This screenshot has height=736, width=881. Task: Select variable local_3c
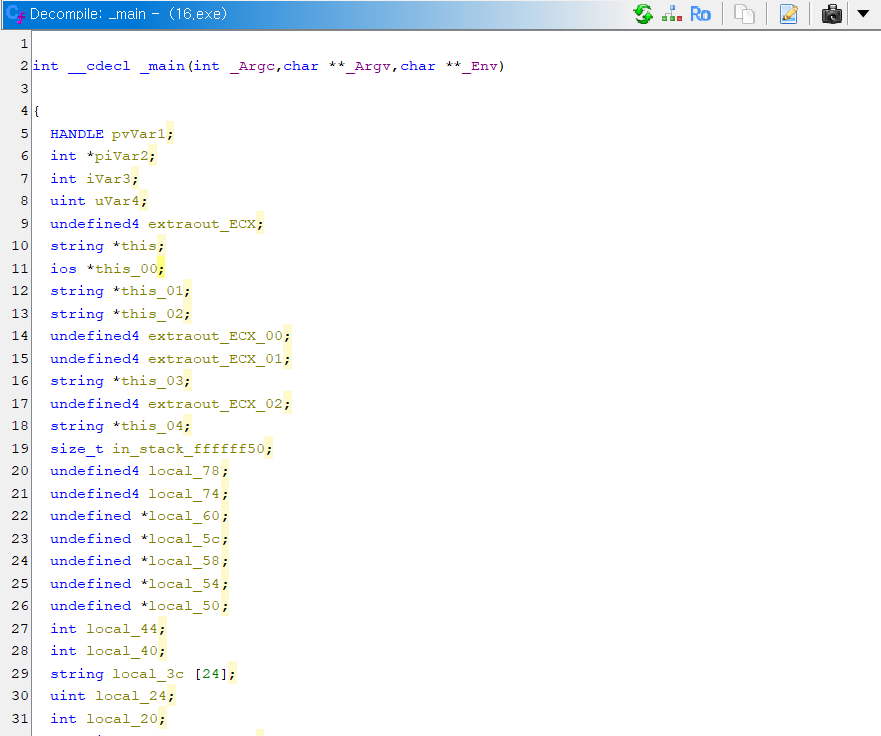148,674
